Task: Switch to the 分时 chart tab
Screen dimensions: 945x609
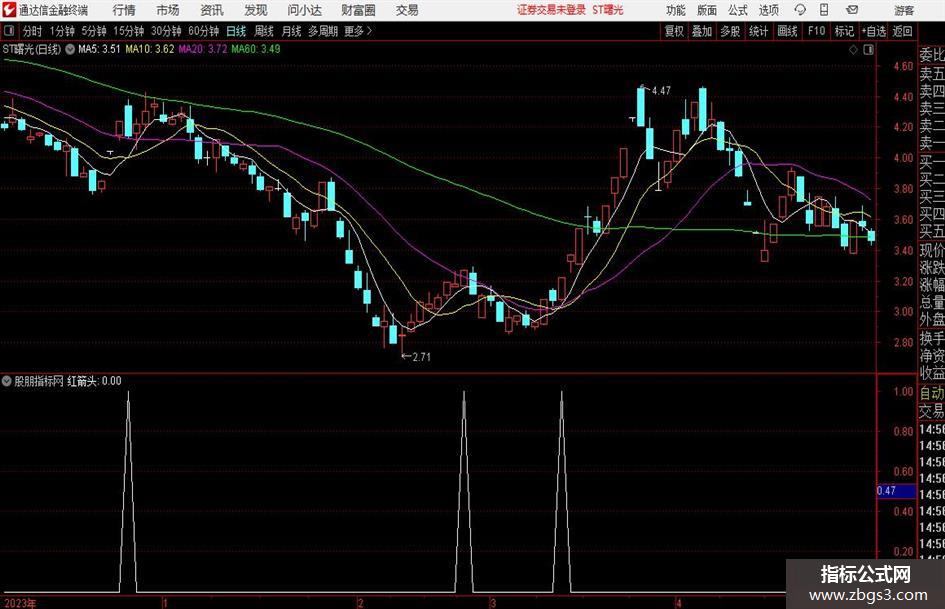Action: pos(33,31)
